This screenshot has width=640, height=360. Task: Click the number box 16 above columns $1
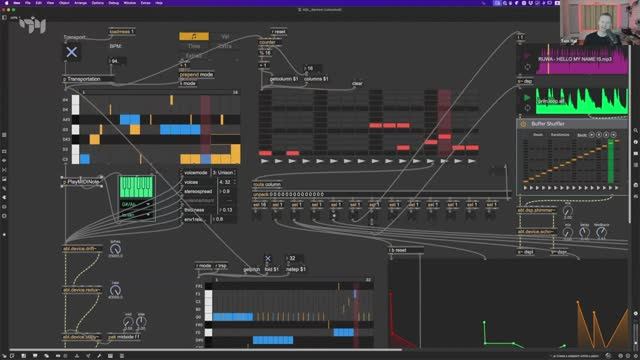pos(312,69)
